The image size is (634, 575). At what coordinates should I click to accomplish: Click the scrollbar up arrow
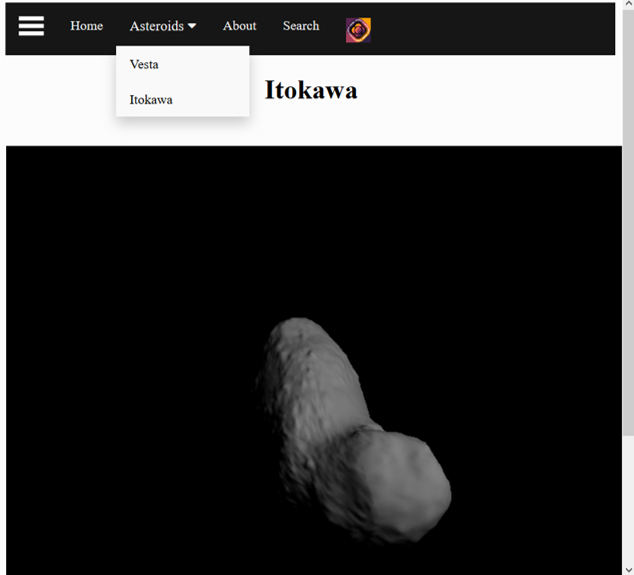click(628, 4)
